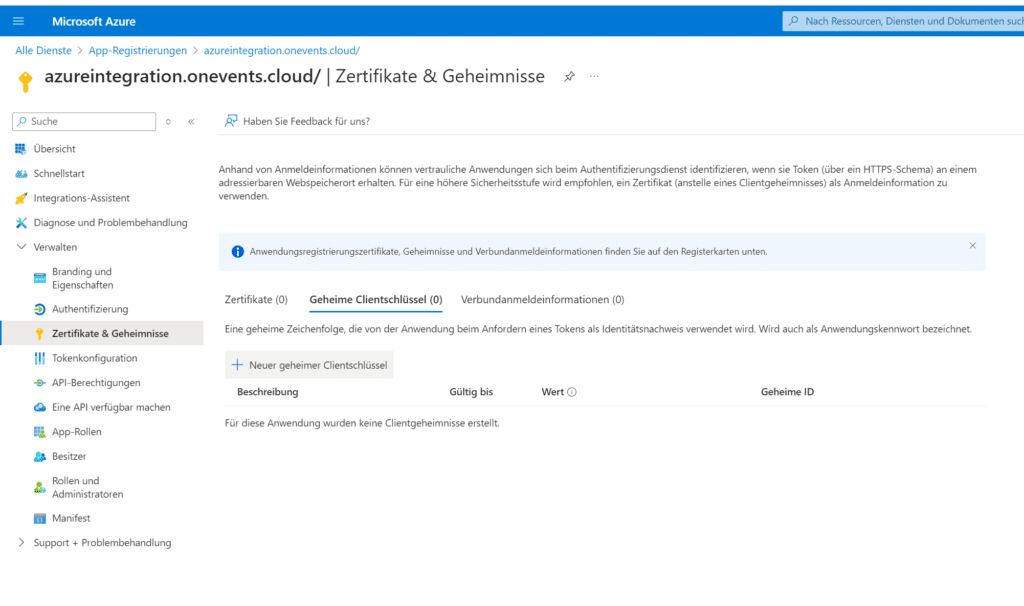Collapse the Verwalten section
The image size is (1024, 606).
pyautogui.click(x=22, y=247)
